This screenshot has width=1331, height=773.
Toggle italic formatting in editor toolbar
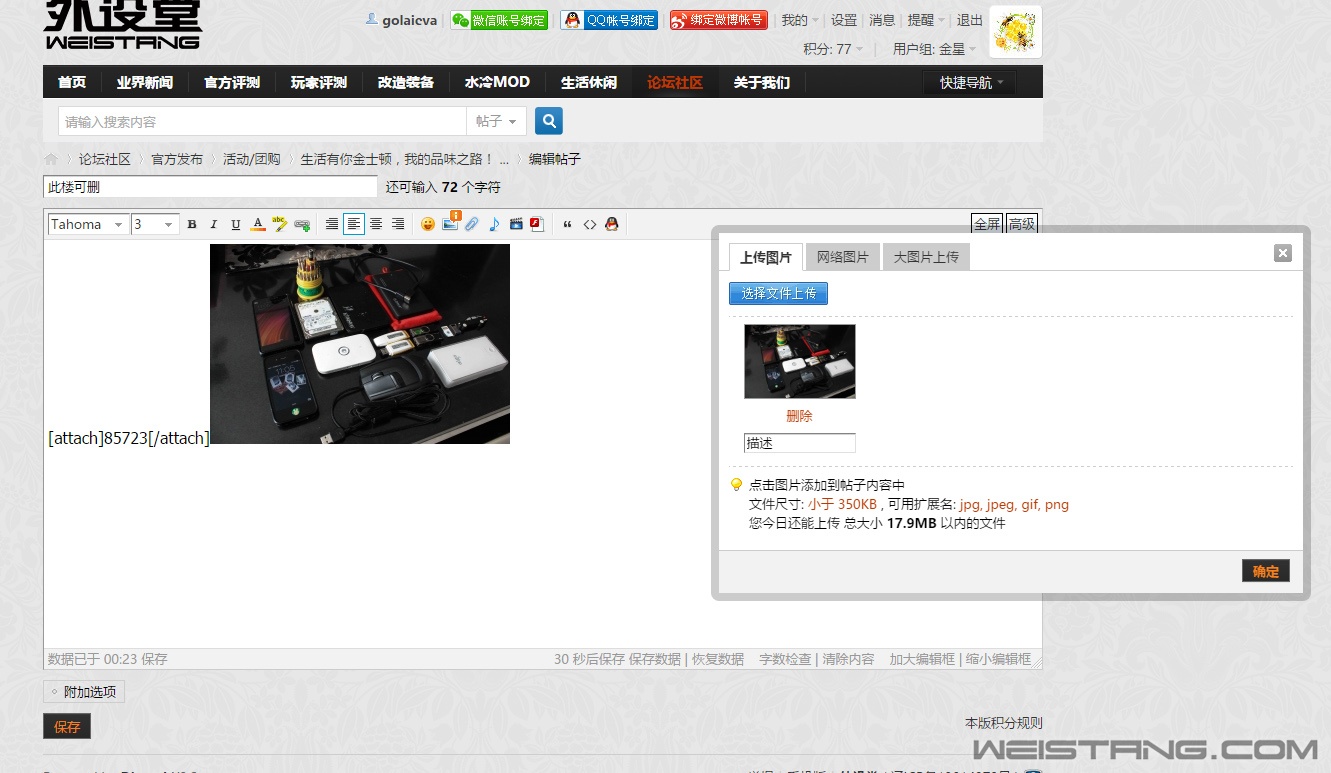click(x=213, y=224)
